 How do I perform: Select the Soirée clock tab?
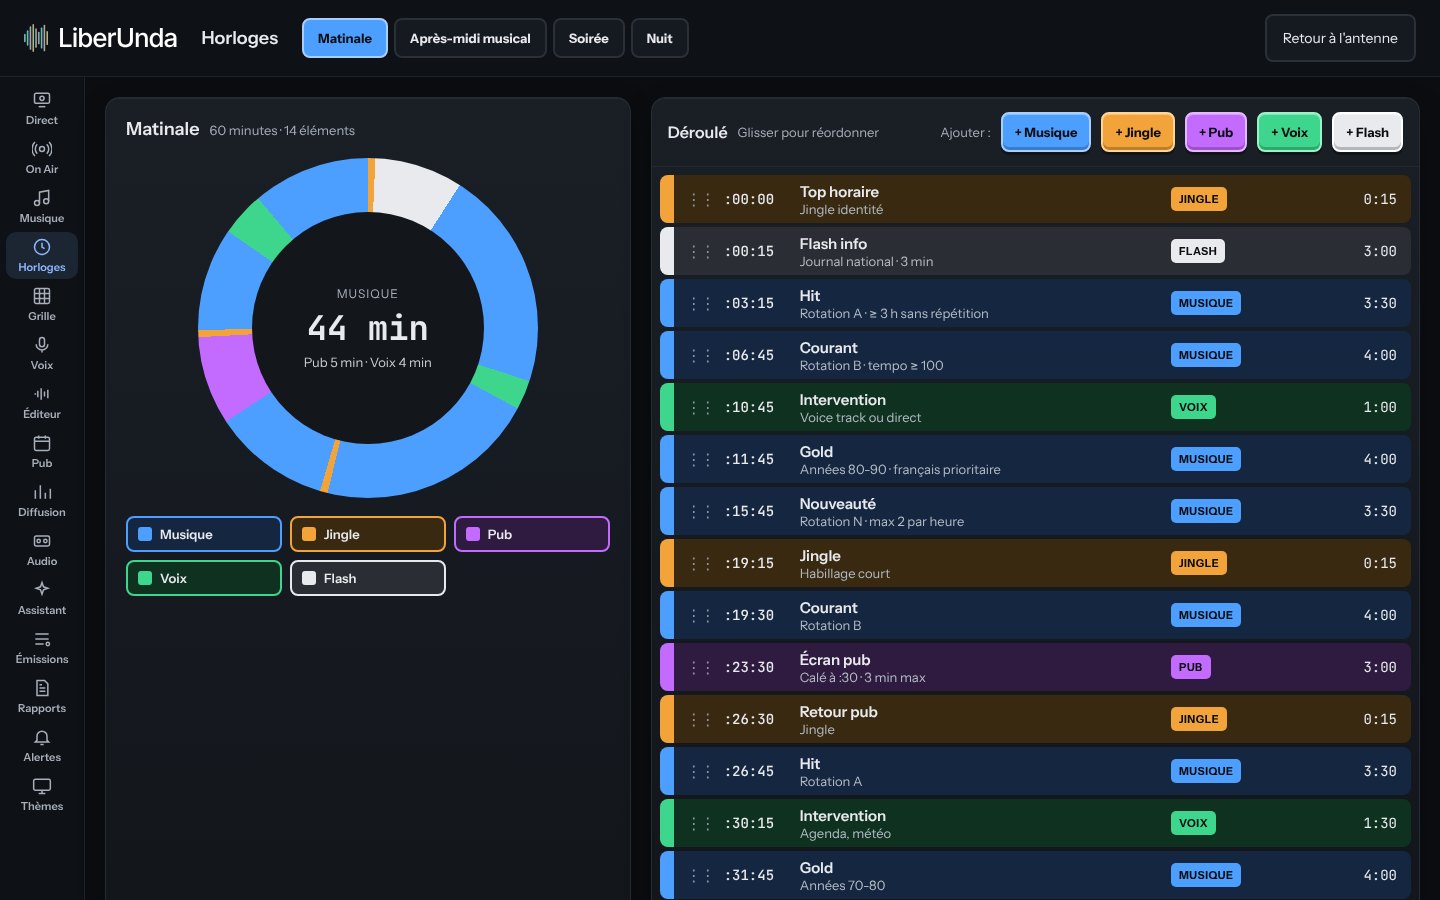[x=589, y=38]
